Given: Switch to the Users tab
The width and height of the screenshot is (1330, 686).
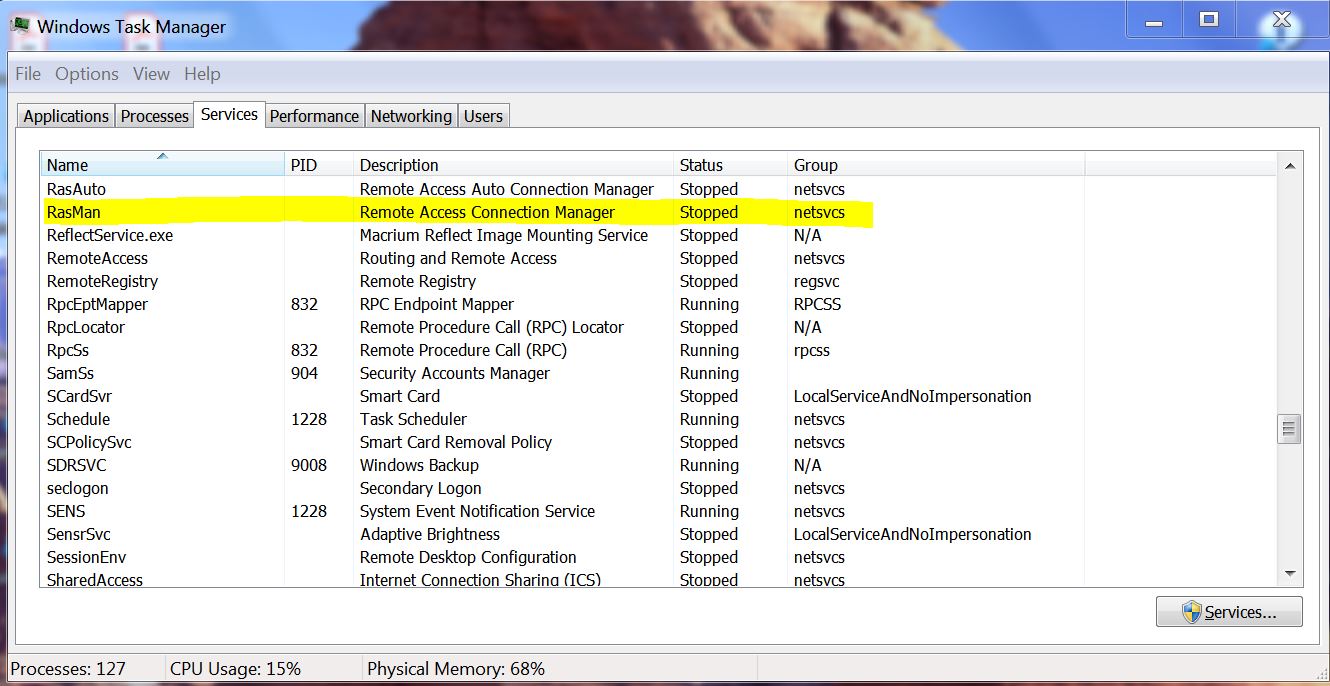Looking at the screenshot, I should coord(483,116).
